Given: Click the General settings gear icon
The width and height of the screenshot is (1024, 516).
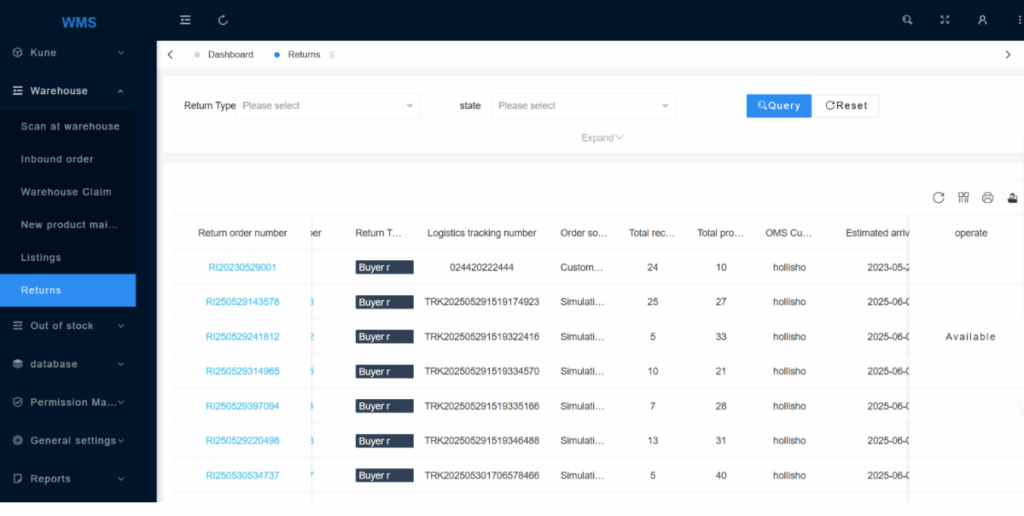Looking at the screenshot, I should (x=18, y=440).
